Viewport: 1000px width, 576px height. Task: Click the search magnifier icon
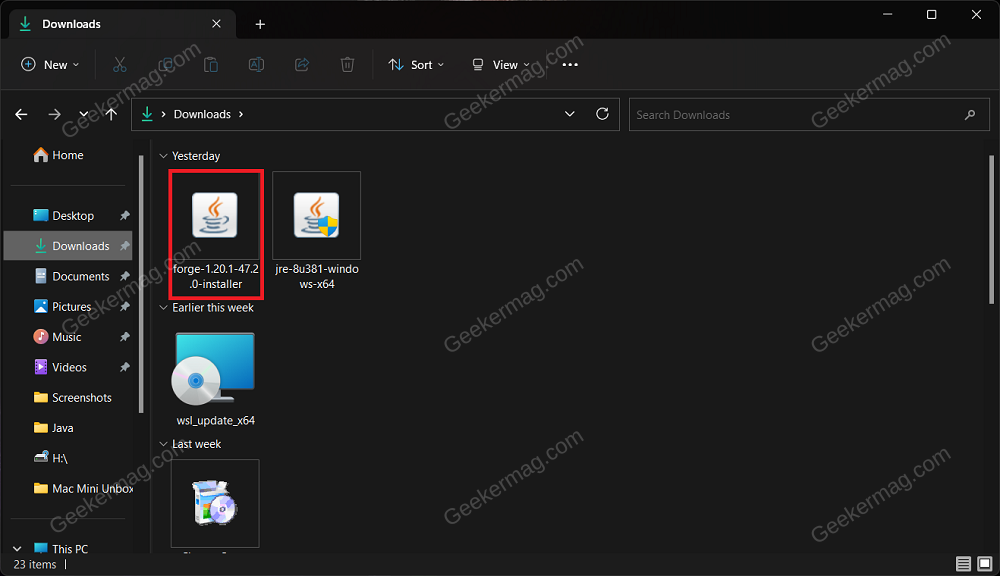[970, 115]
